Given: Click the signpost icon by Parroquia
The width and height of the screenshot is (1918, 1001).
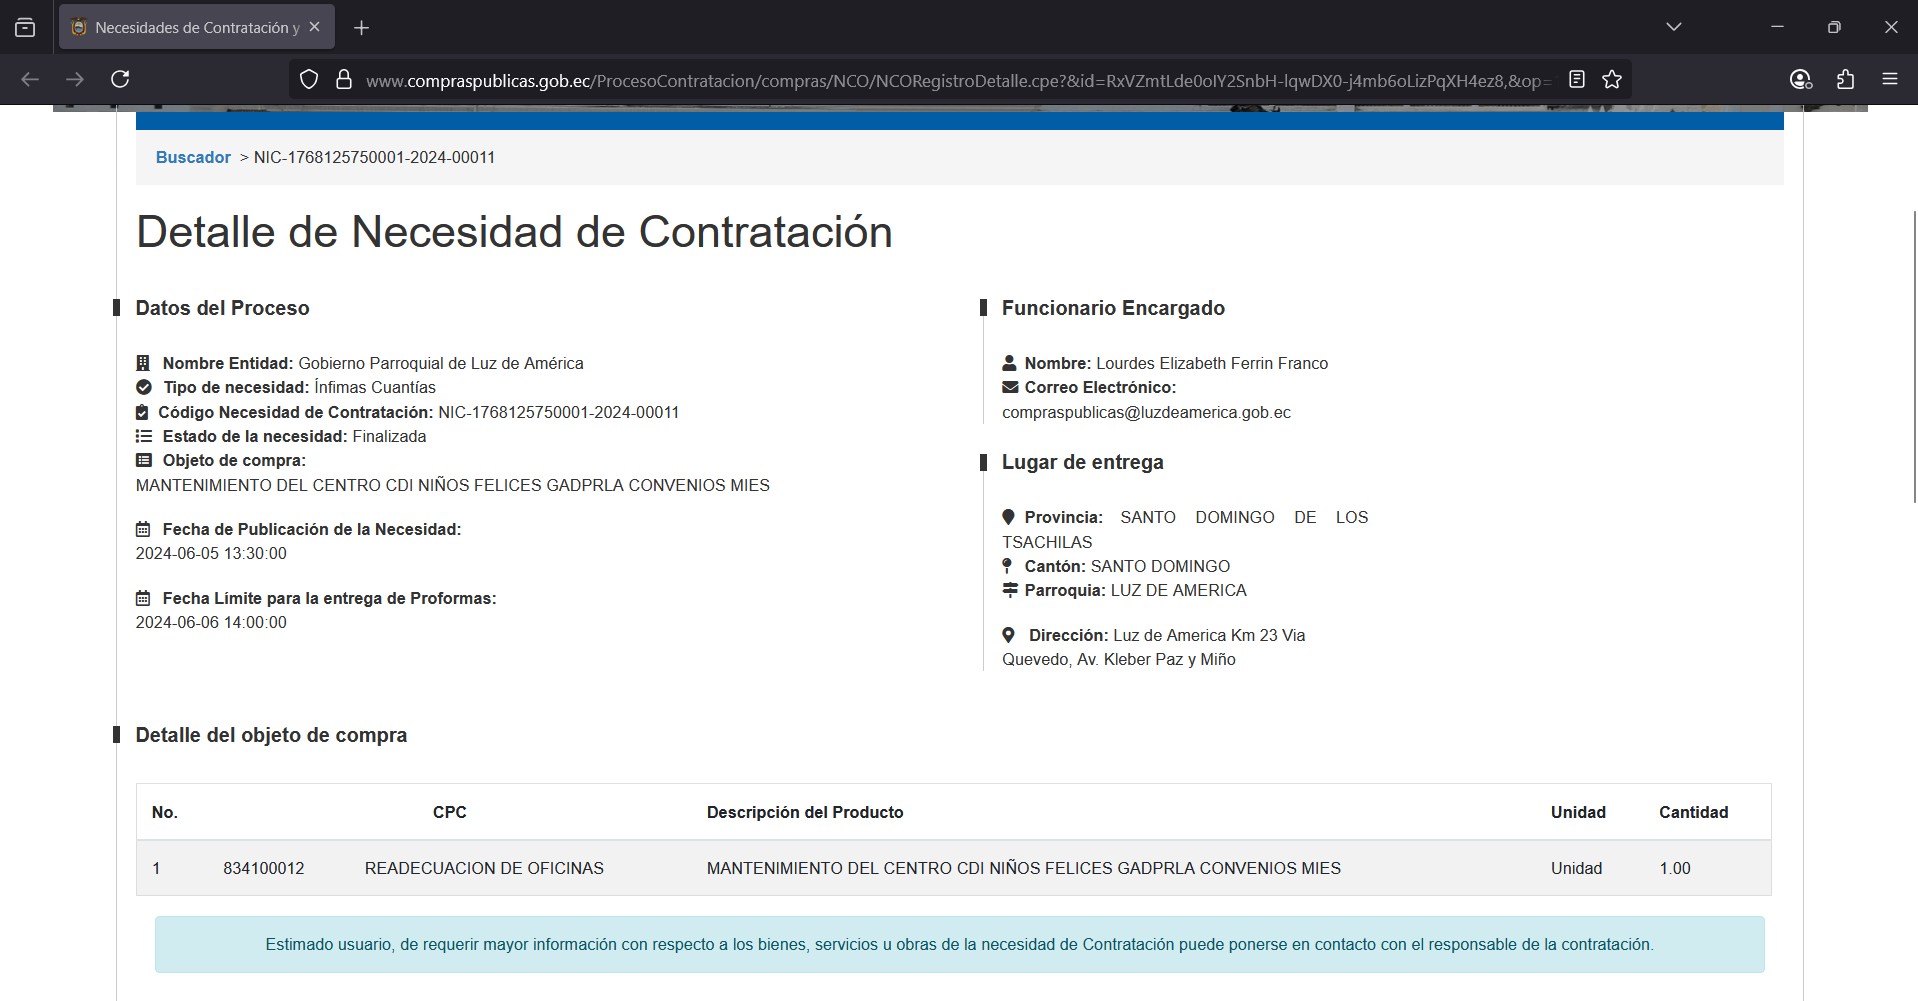Looking at the screenshot, I should coord(1010,590).
